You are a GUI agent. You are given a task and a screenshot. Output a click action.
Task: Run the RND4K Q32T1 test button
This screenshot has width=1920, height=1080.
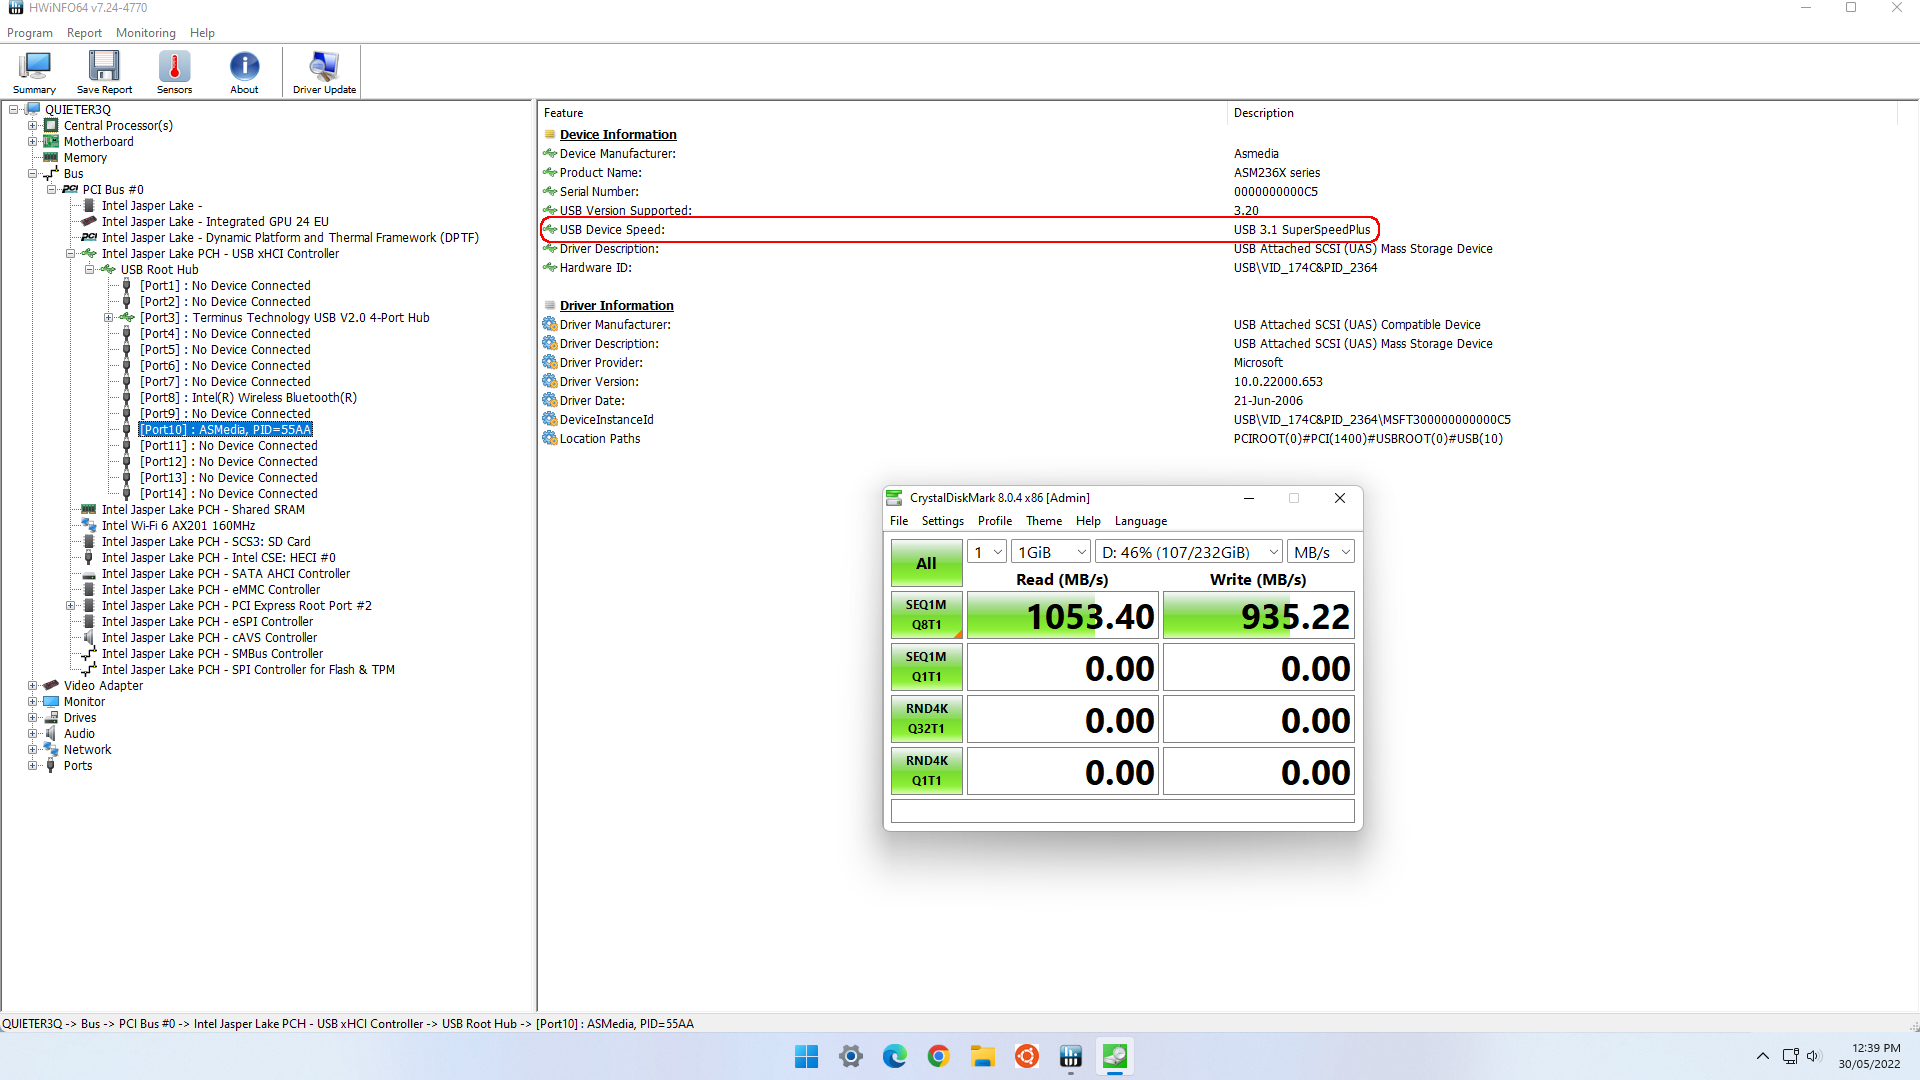[x=926, y=719]
